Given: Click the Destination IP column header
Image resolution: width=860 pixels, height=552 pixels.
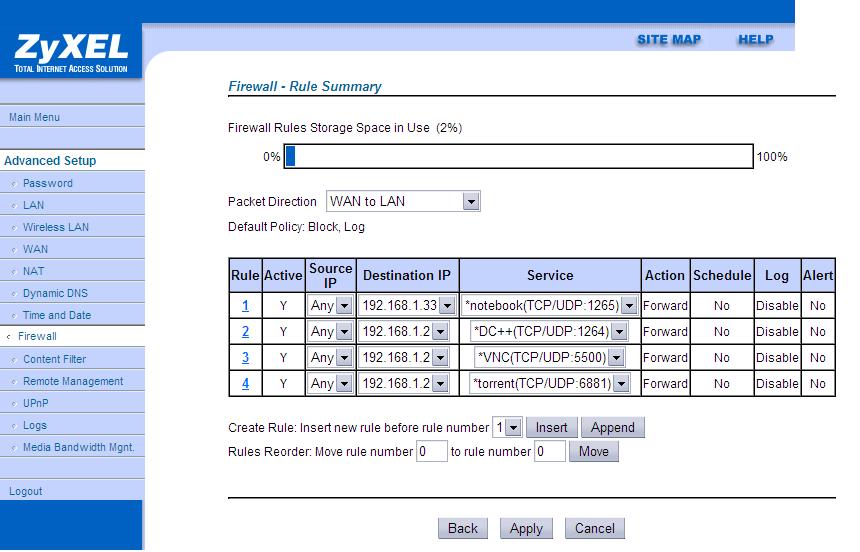Looking at the screenshot, I should (407, 275).
